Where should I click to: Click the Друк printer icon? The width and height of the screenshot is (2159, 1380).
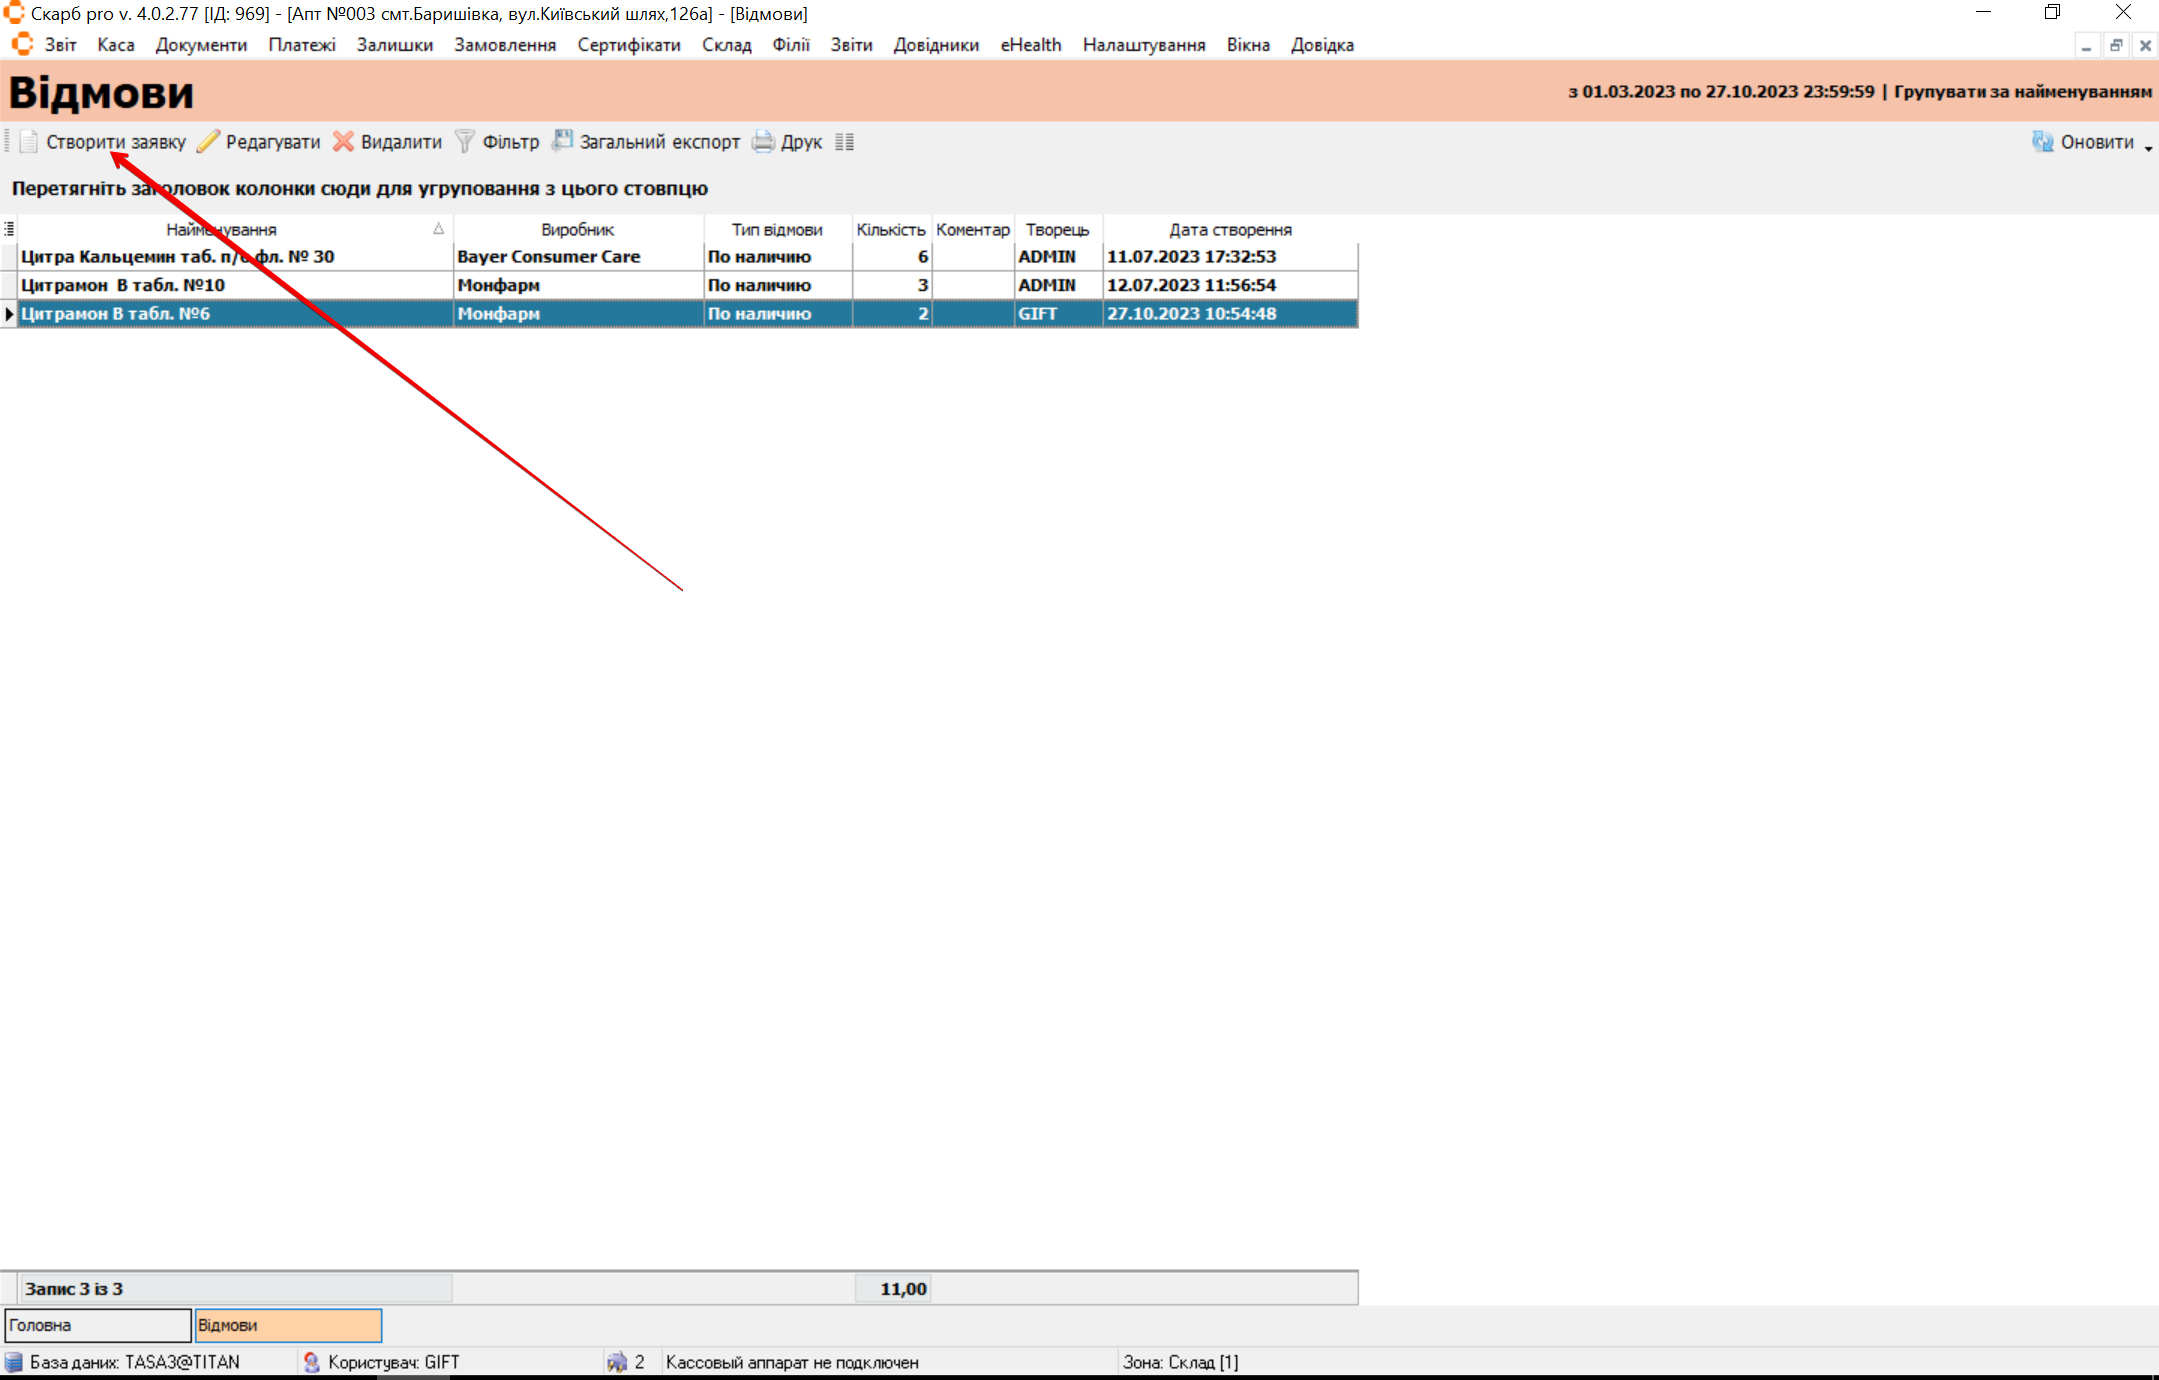[763, 142]
